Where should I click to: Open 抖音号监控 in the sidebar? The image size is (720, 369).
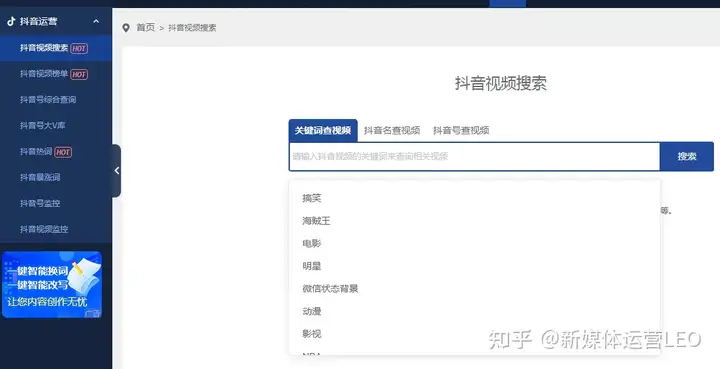click(x=40, y=203)
